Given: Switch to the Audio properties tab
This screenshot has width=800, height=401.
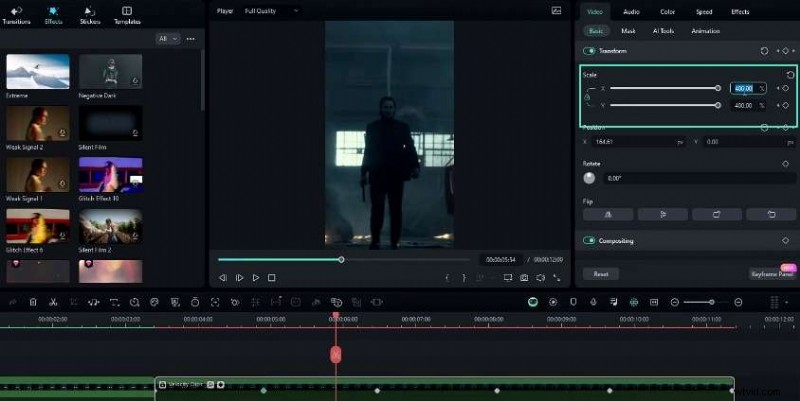Looking at the screenshot, I should [x=631, y=11].
